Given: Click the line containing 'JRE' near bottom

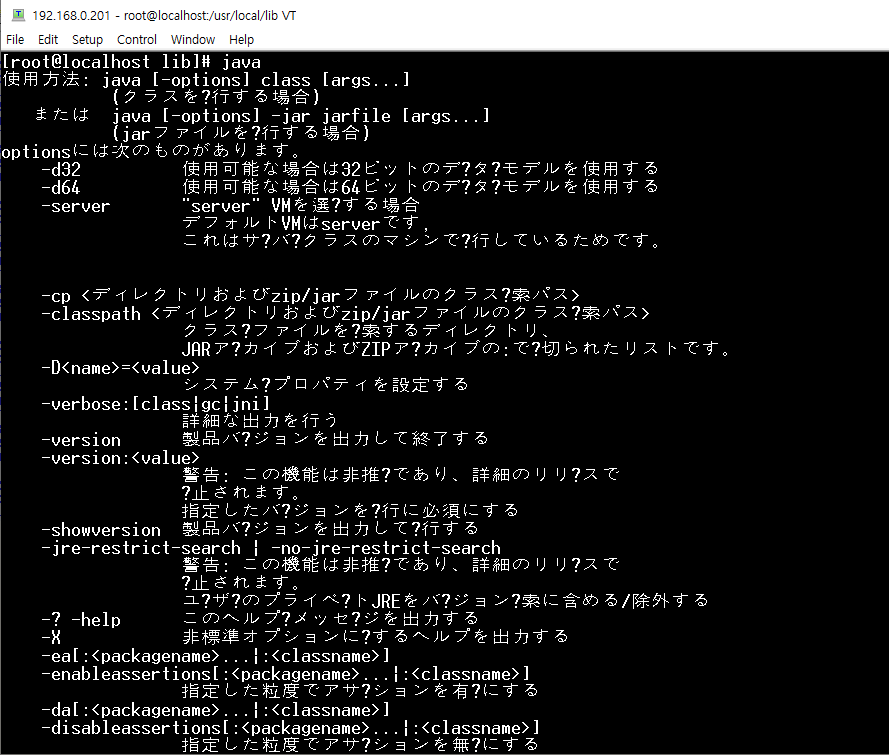Looking at the screenshot, I should pos(446,601).
